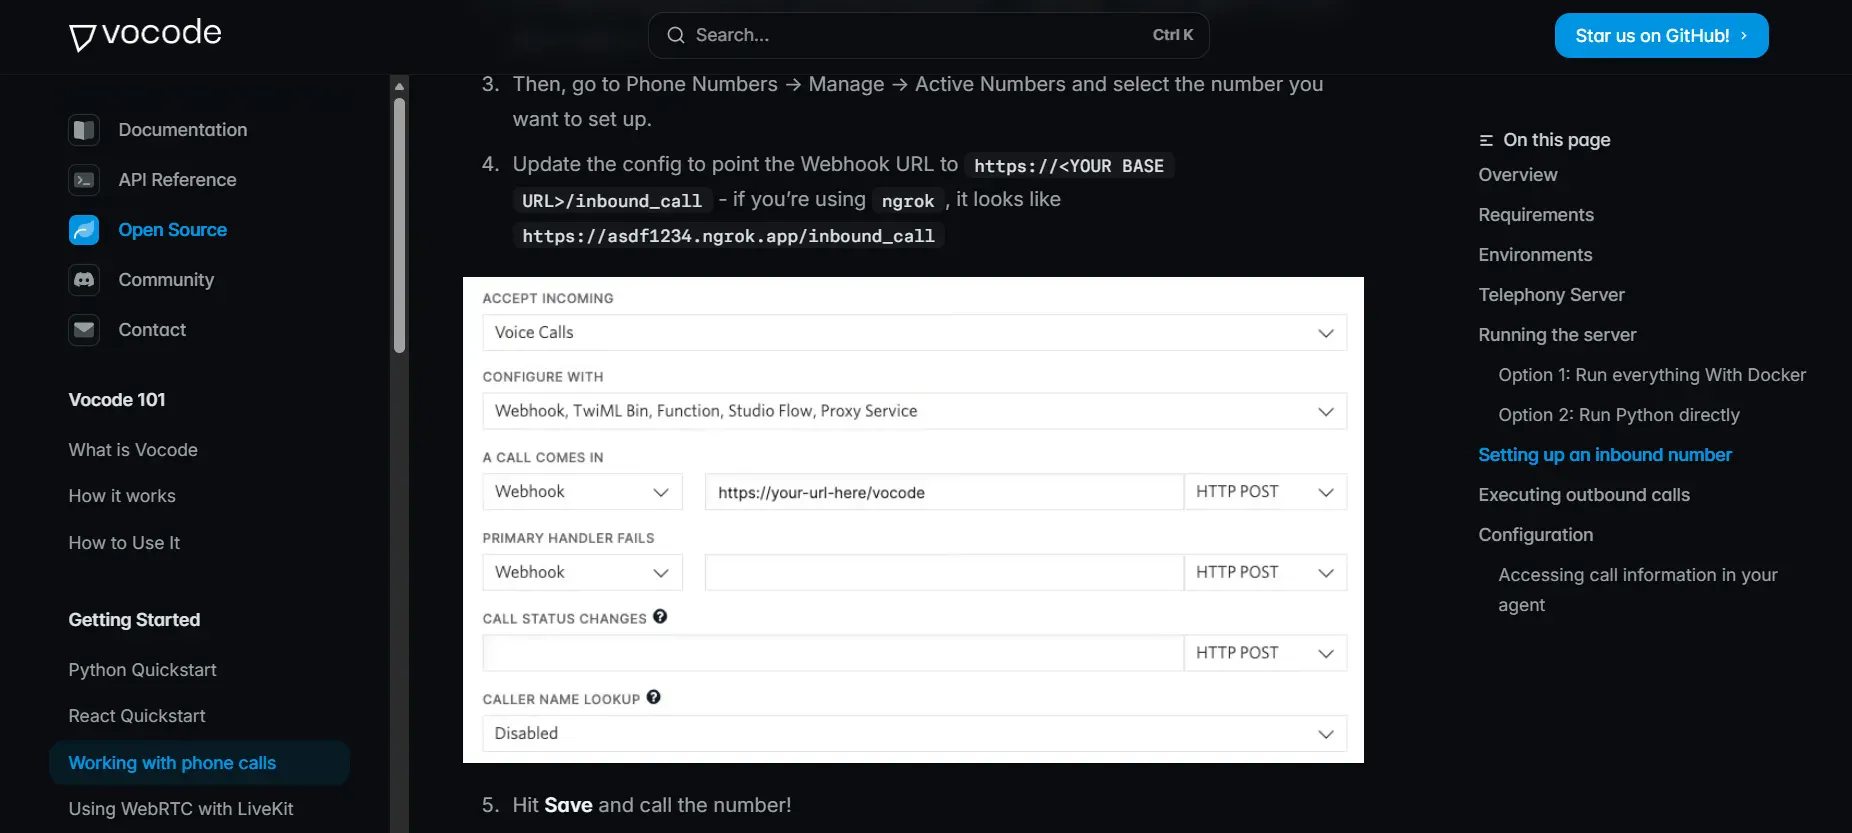The width and height of the screenshot is (1852, 833).
Task: Open the Voice Calls dropdown
Action: tap(914, 333)
